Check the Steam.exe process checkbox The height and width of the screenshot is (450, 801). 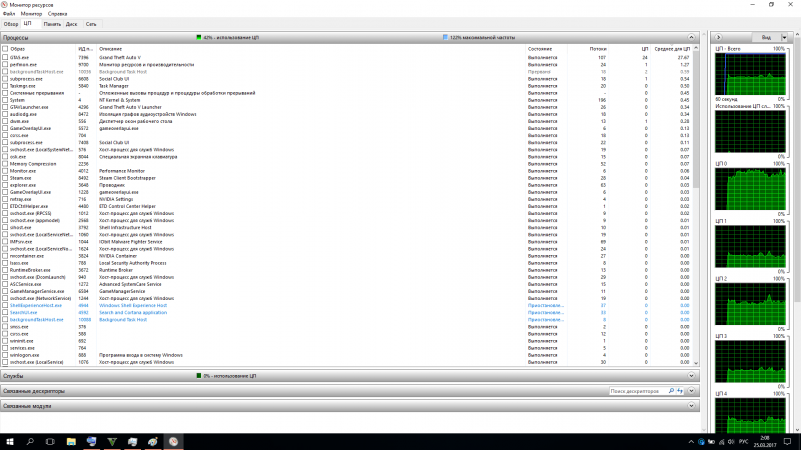5,178
